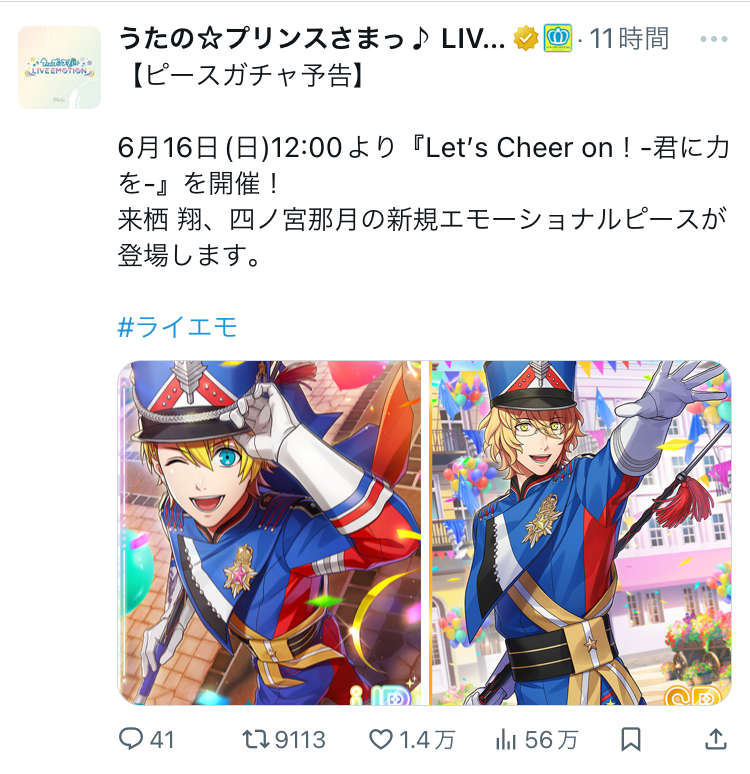Screen dimensions: 750x774
Task: Open the 11時間 timestamp link
Action: click(629, 39)
